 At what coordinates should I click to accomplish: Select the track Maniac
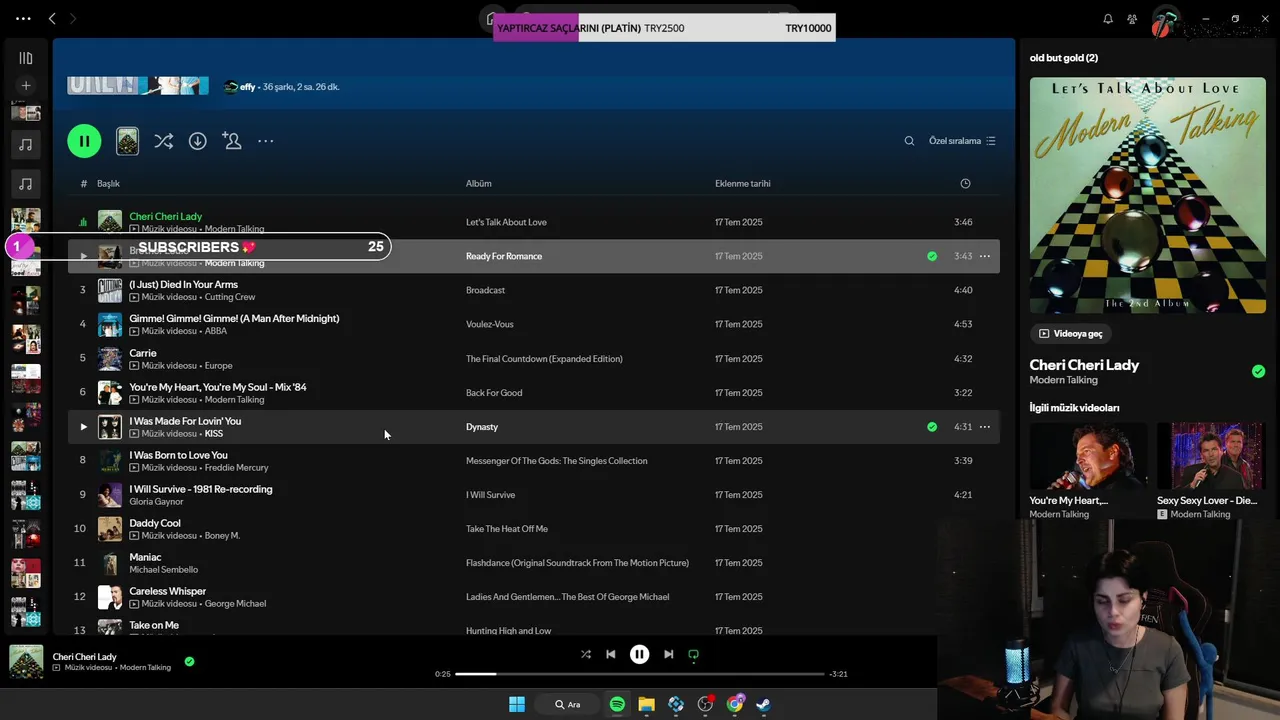click(145, 557)
